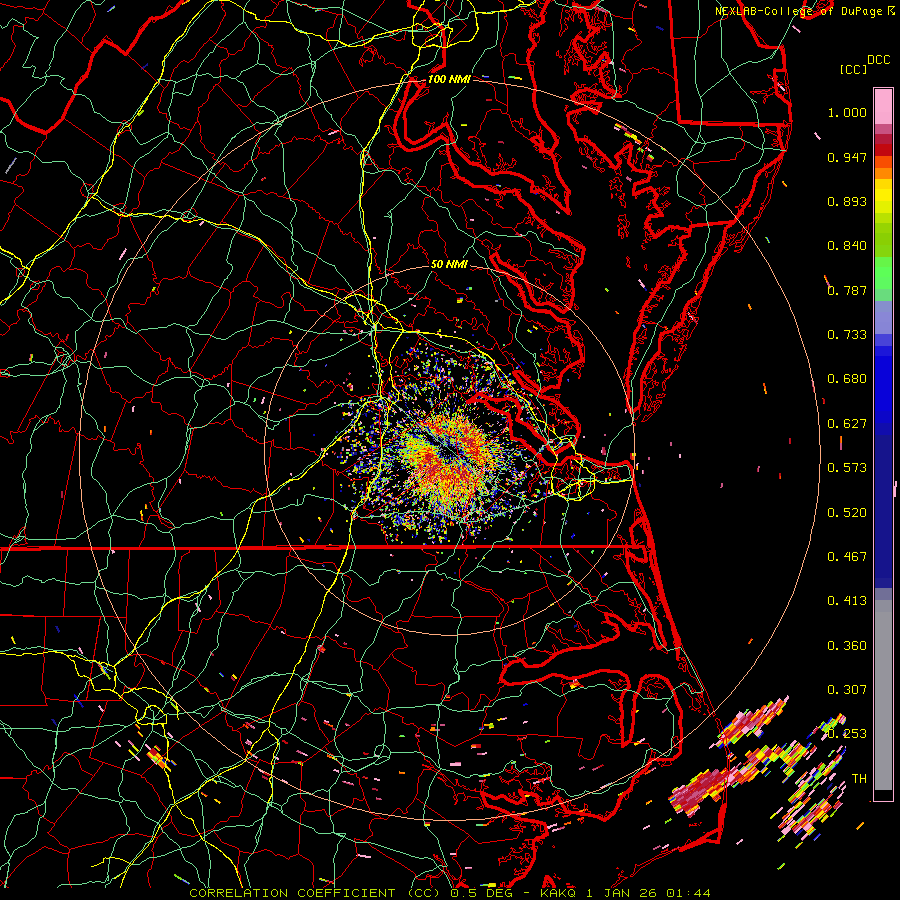Click the 0.627 scale value
Image resolution: width=900 pixels, height=900 pixels.
(847, 424)
